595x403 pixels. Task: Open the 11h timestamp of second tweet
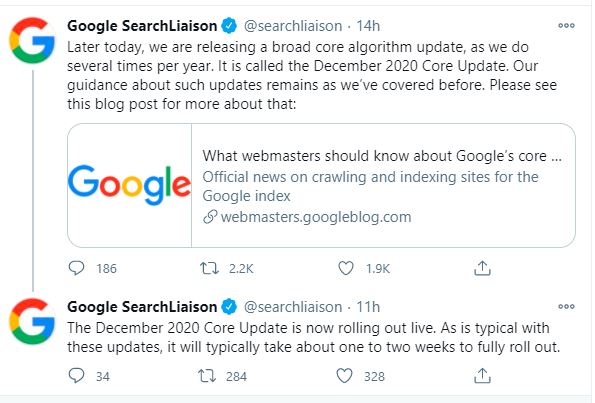coord(368,307)
